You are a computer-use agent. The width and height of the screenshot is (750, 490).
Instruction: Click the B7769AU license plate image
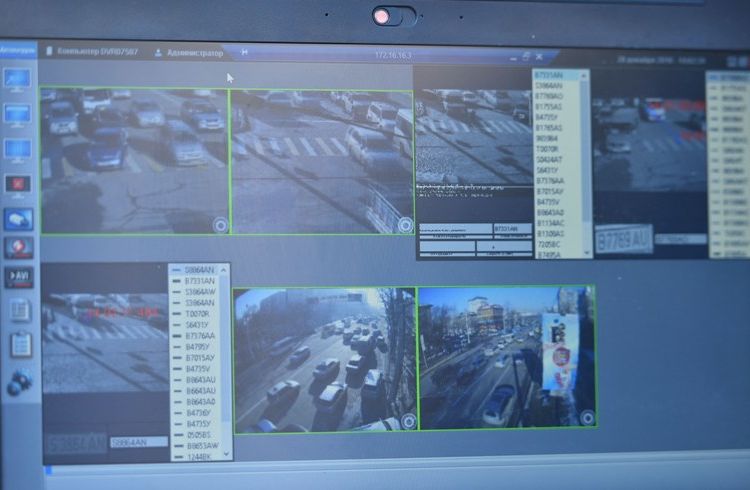623,239
